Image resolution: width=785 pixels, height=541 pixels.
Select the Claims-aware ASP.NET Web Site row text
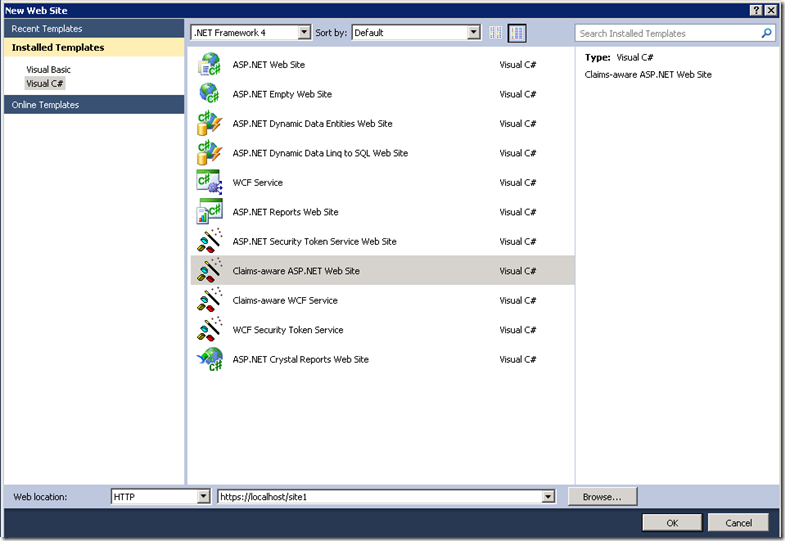click(x=296, y=271)
